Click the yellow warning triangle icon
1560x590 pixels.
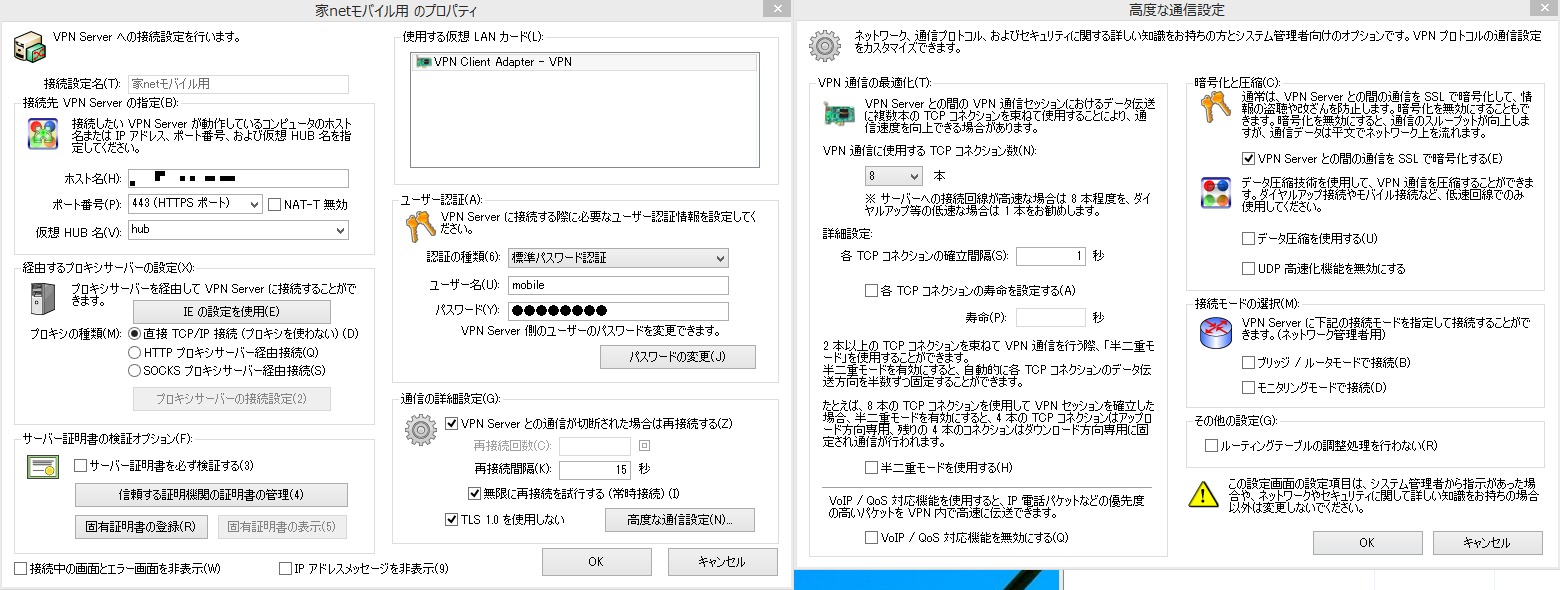point(1205,493)
